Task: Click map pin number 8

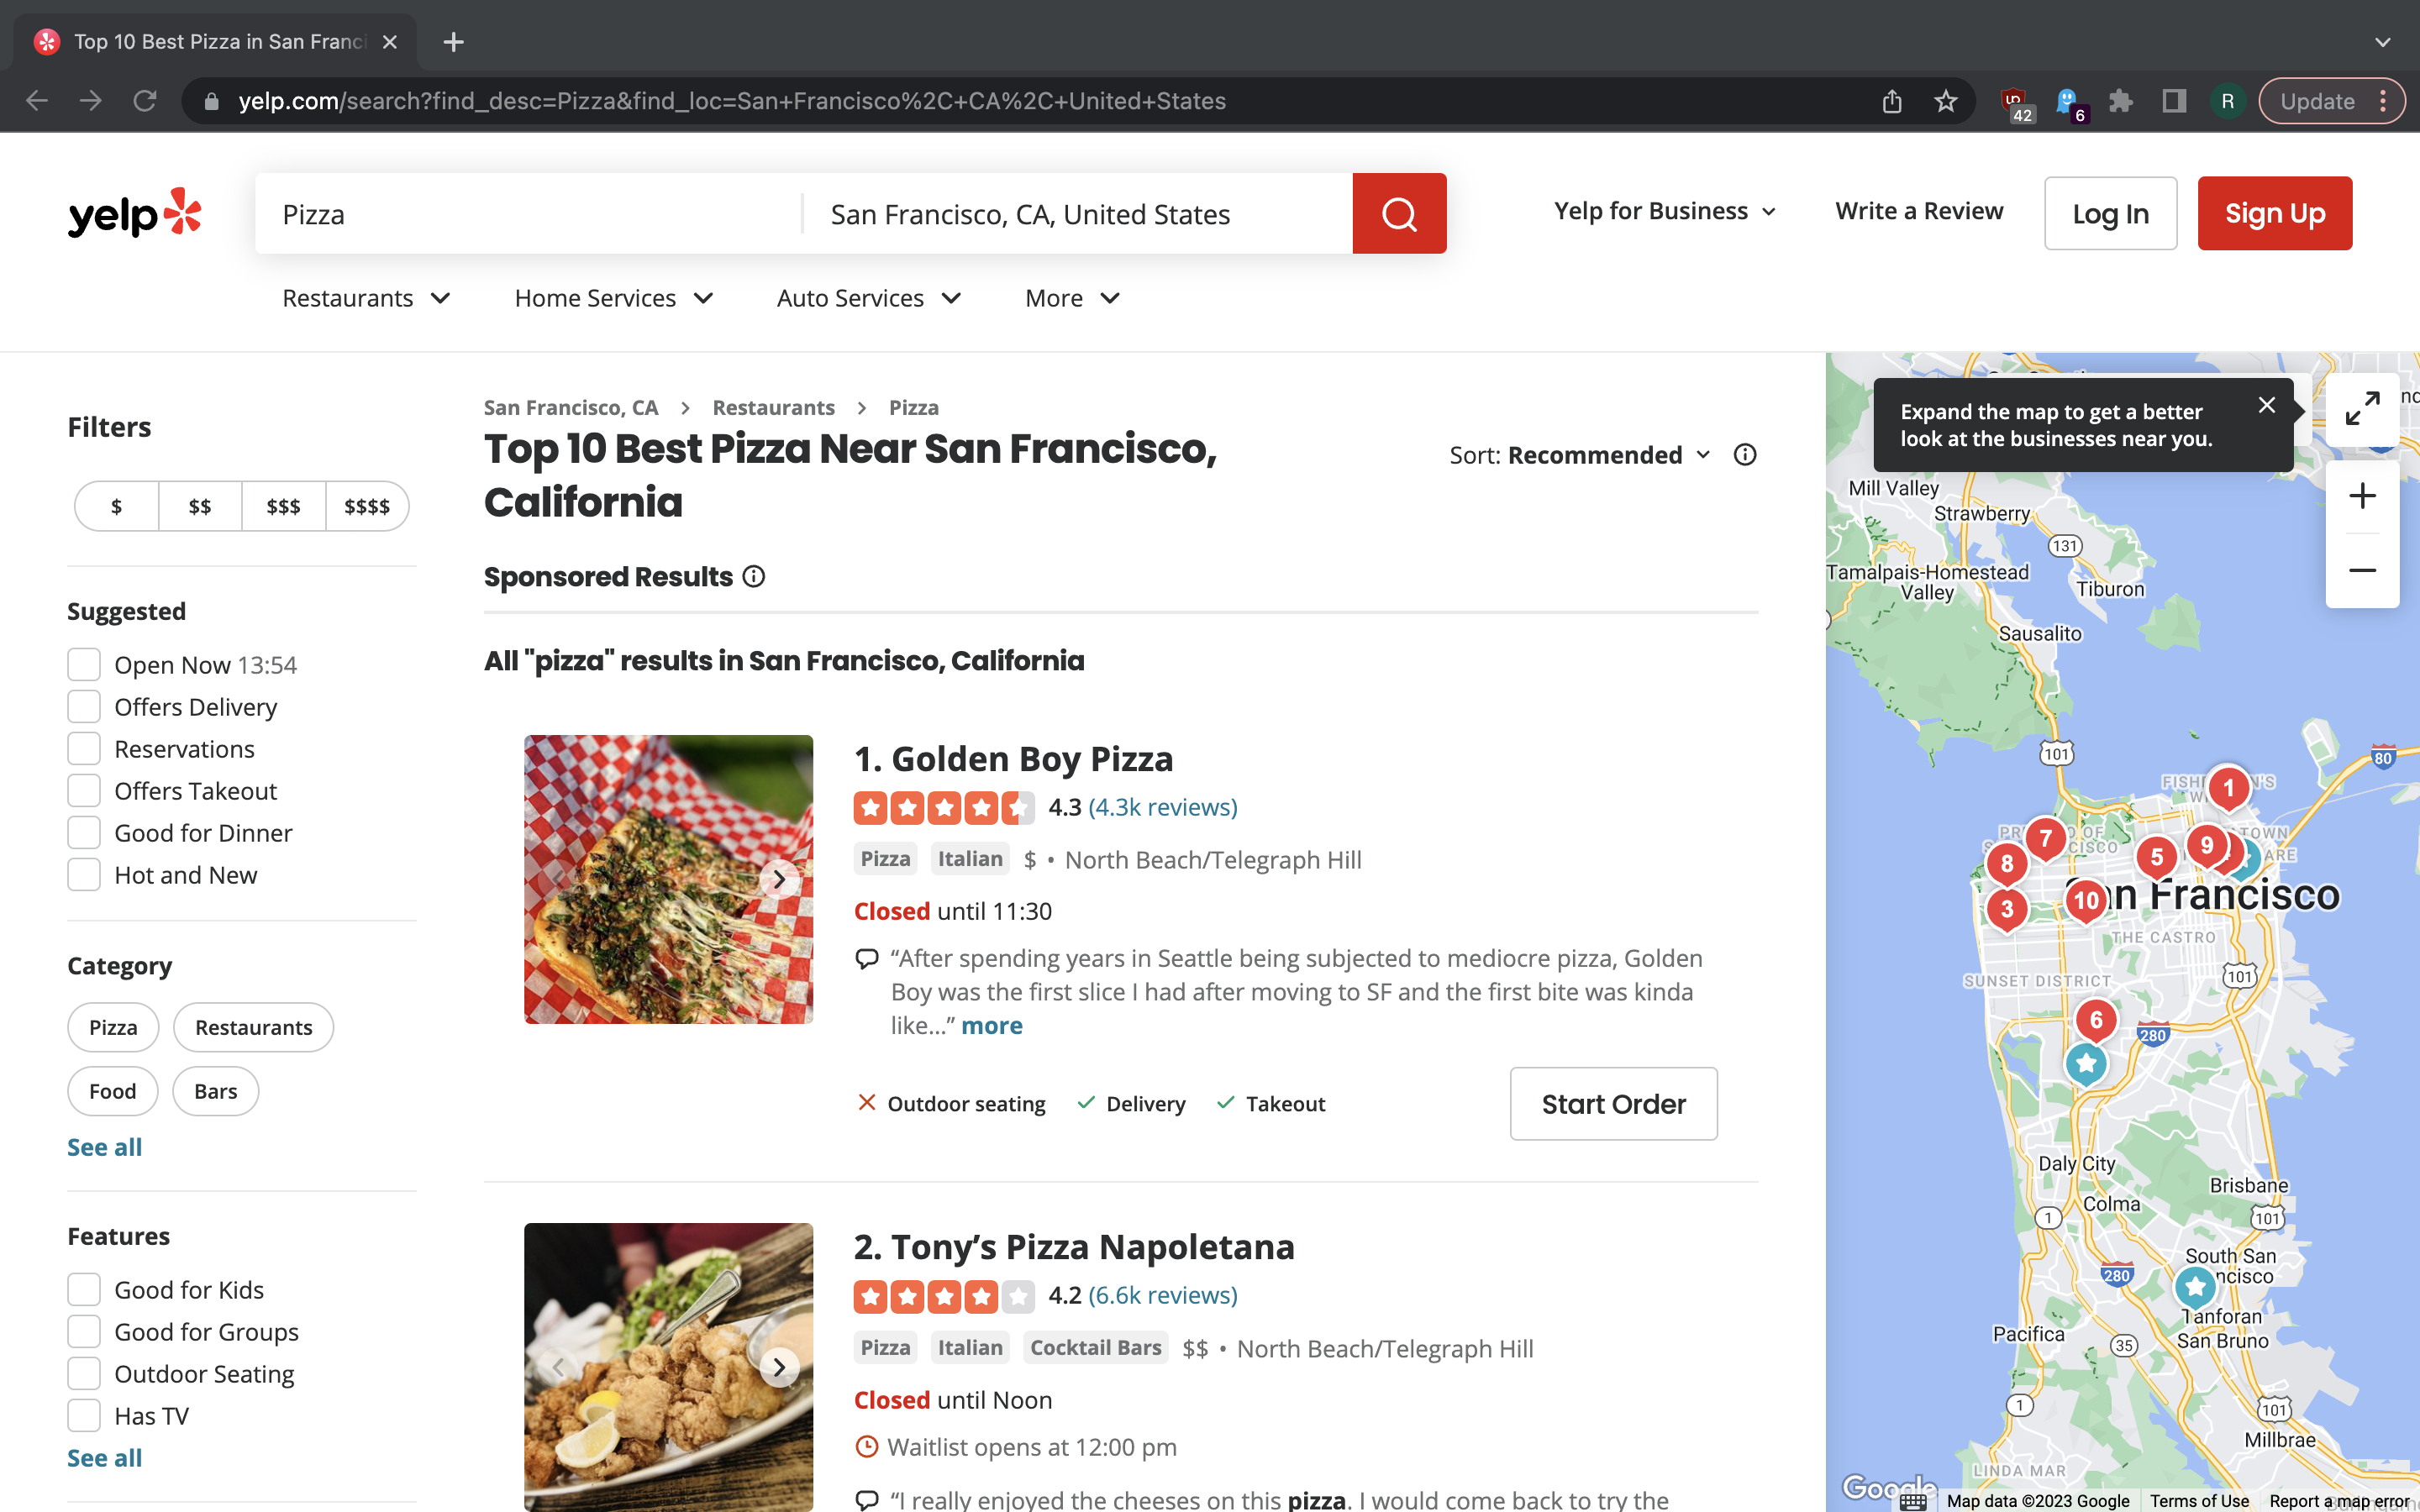Action: tap(2007, 864)
